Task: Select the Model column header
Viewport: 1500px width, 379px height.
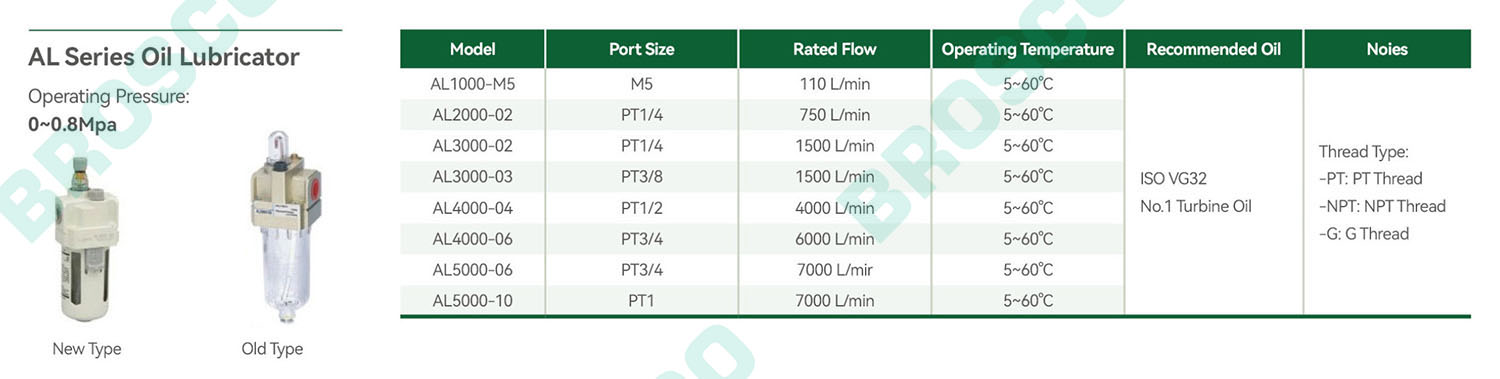Action: point(473,49)
